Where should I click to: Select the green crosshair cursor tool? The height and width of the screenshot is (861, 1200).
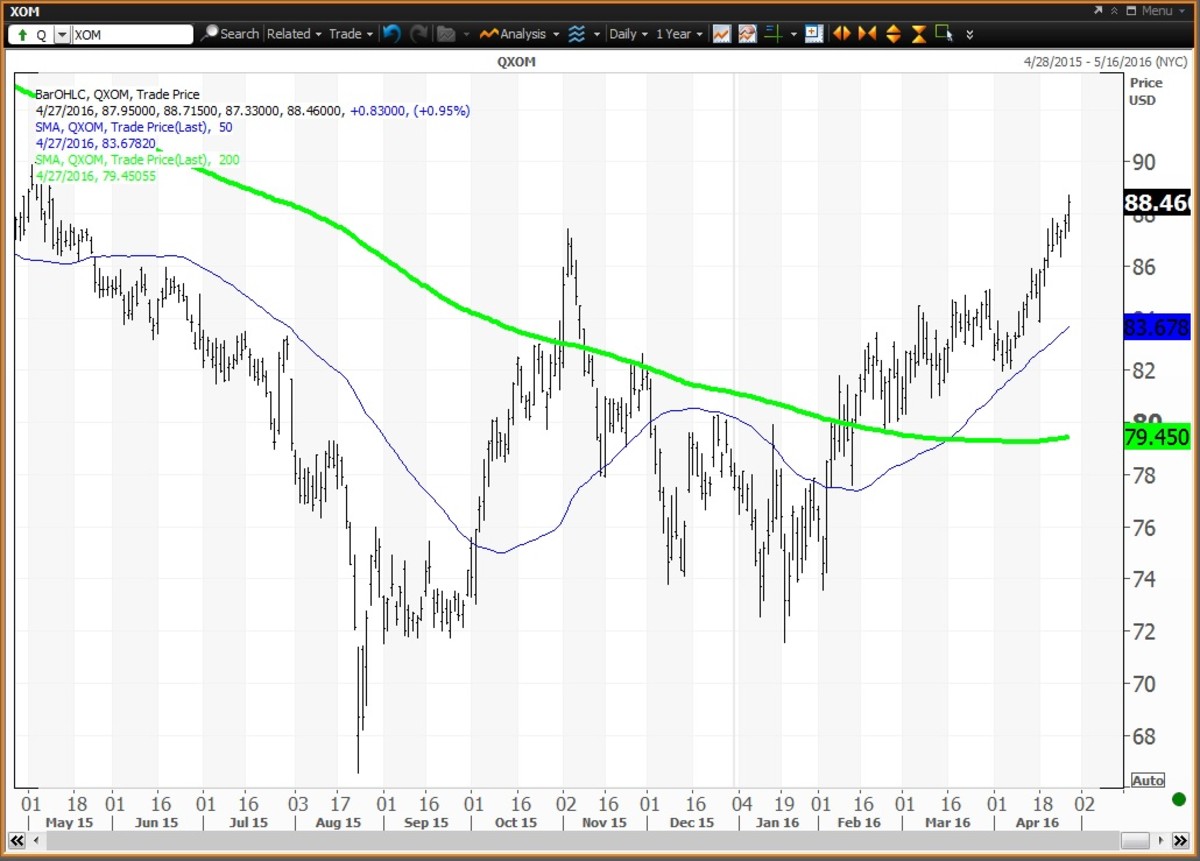773,34
